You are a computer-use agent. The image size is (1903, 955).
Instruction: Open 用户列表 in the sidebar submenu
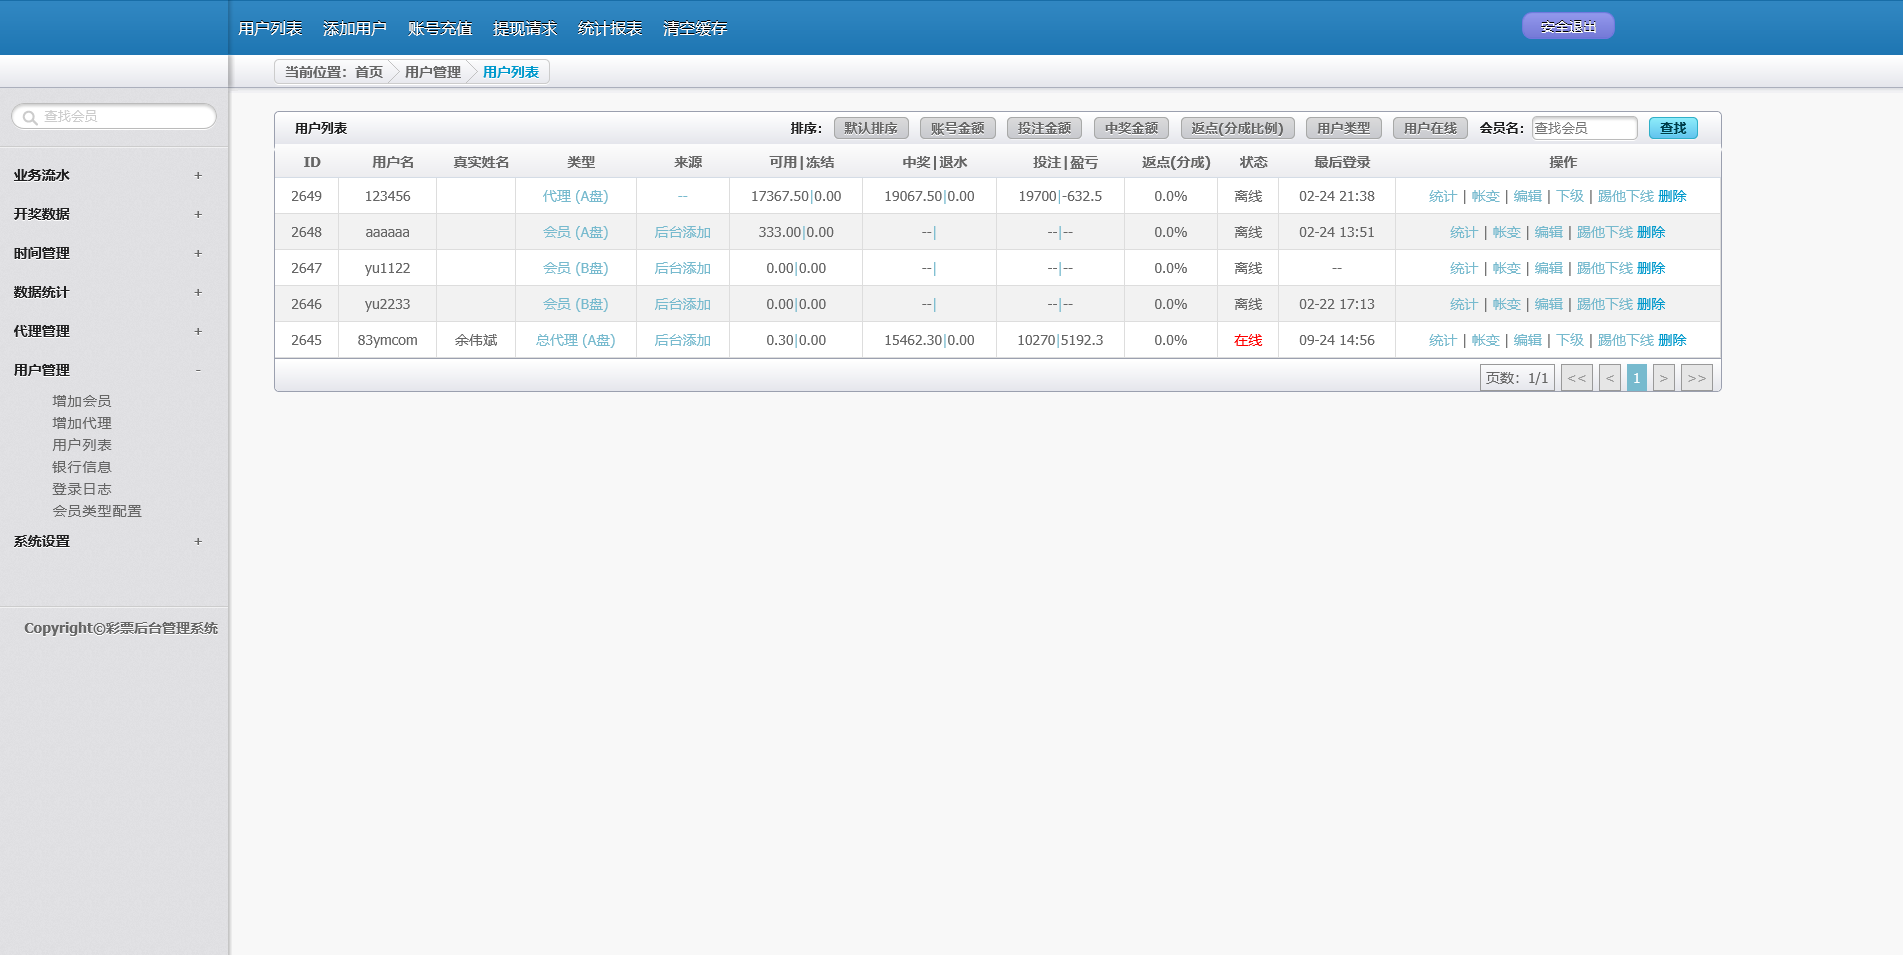(x=82, y=445)
